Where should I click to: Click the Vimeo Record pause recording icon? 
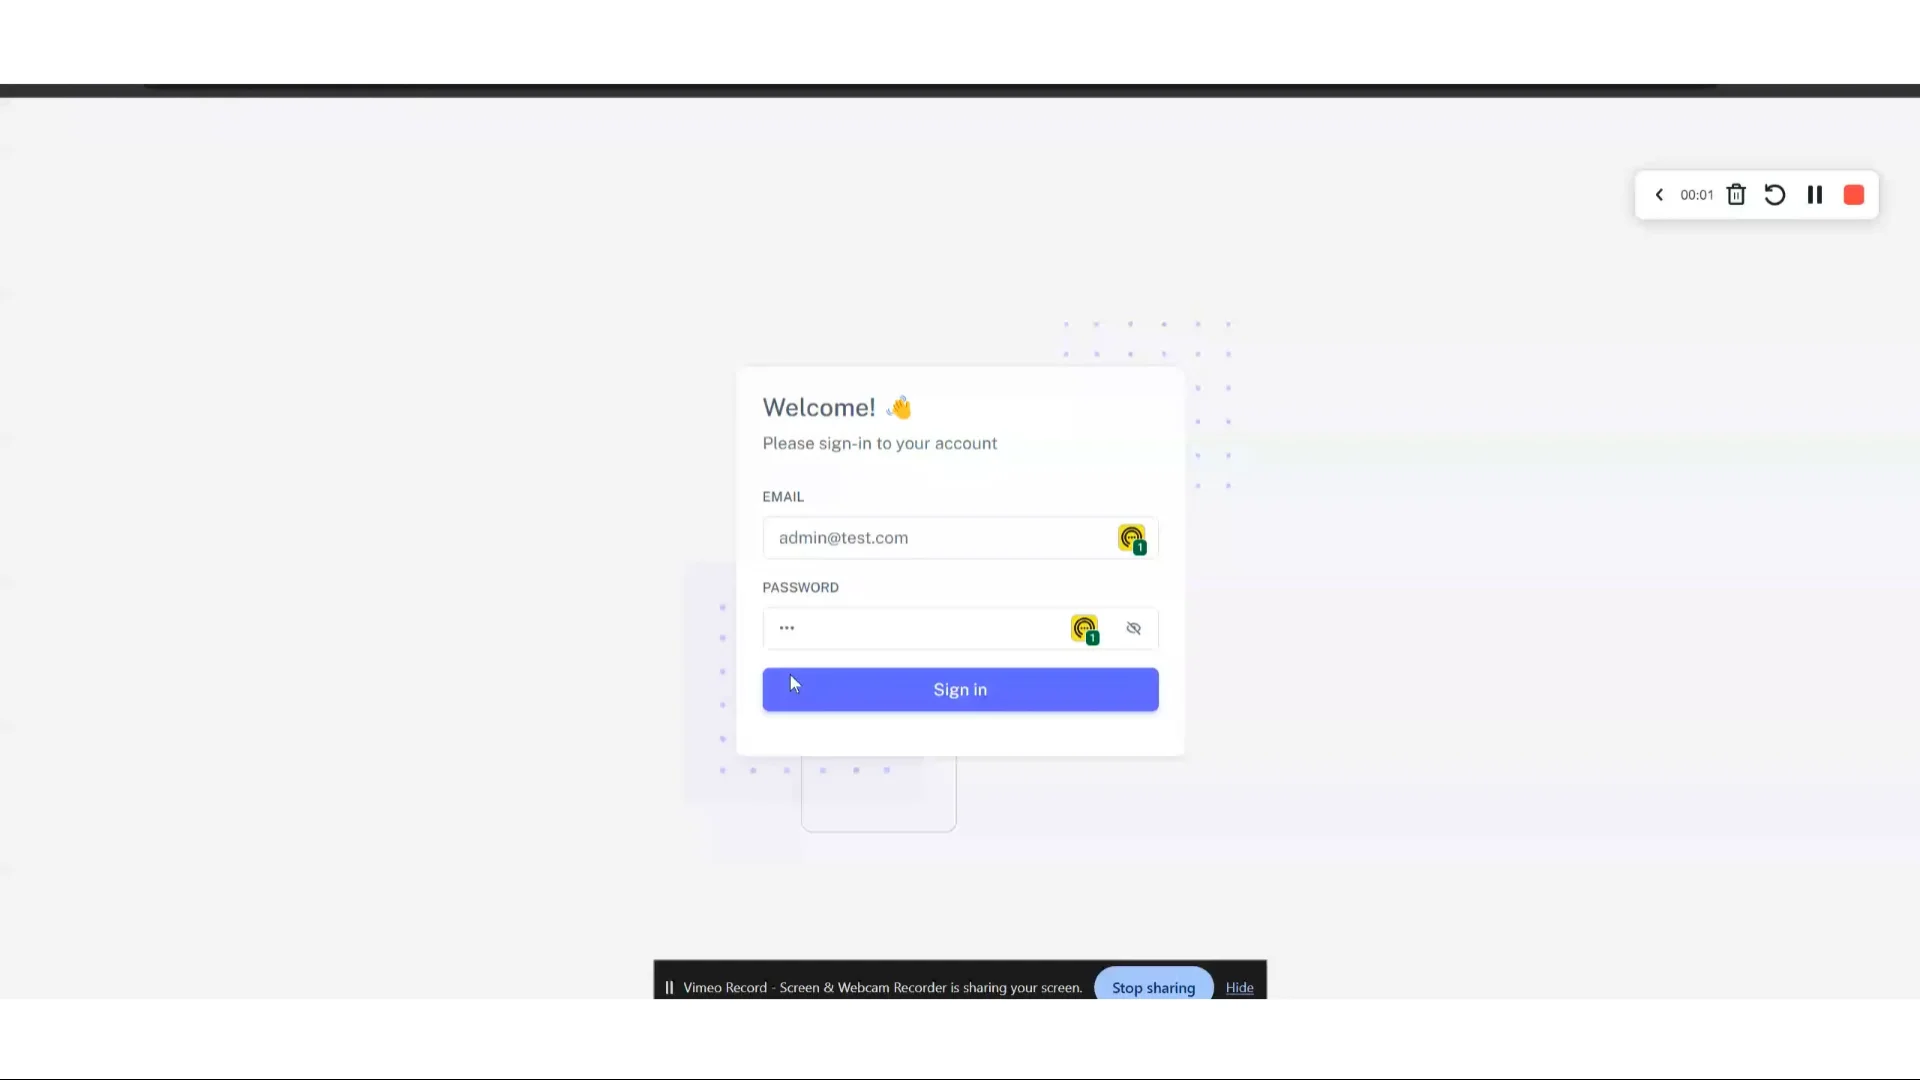coord(1815,195)
